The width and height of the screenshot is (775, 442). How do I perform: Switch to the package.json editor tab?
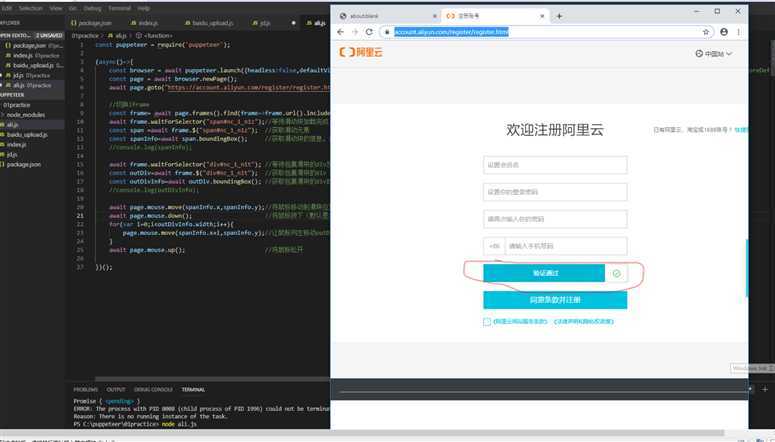pos(92,23)
